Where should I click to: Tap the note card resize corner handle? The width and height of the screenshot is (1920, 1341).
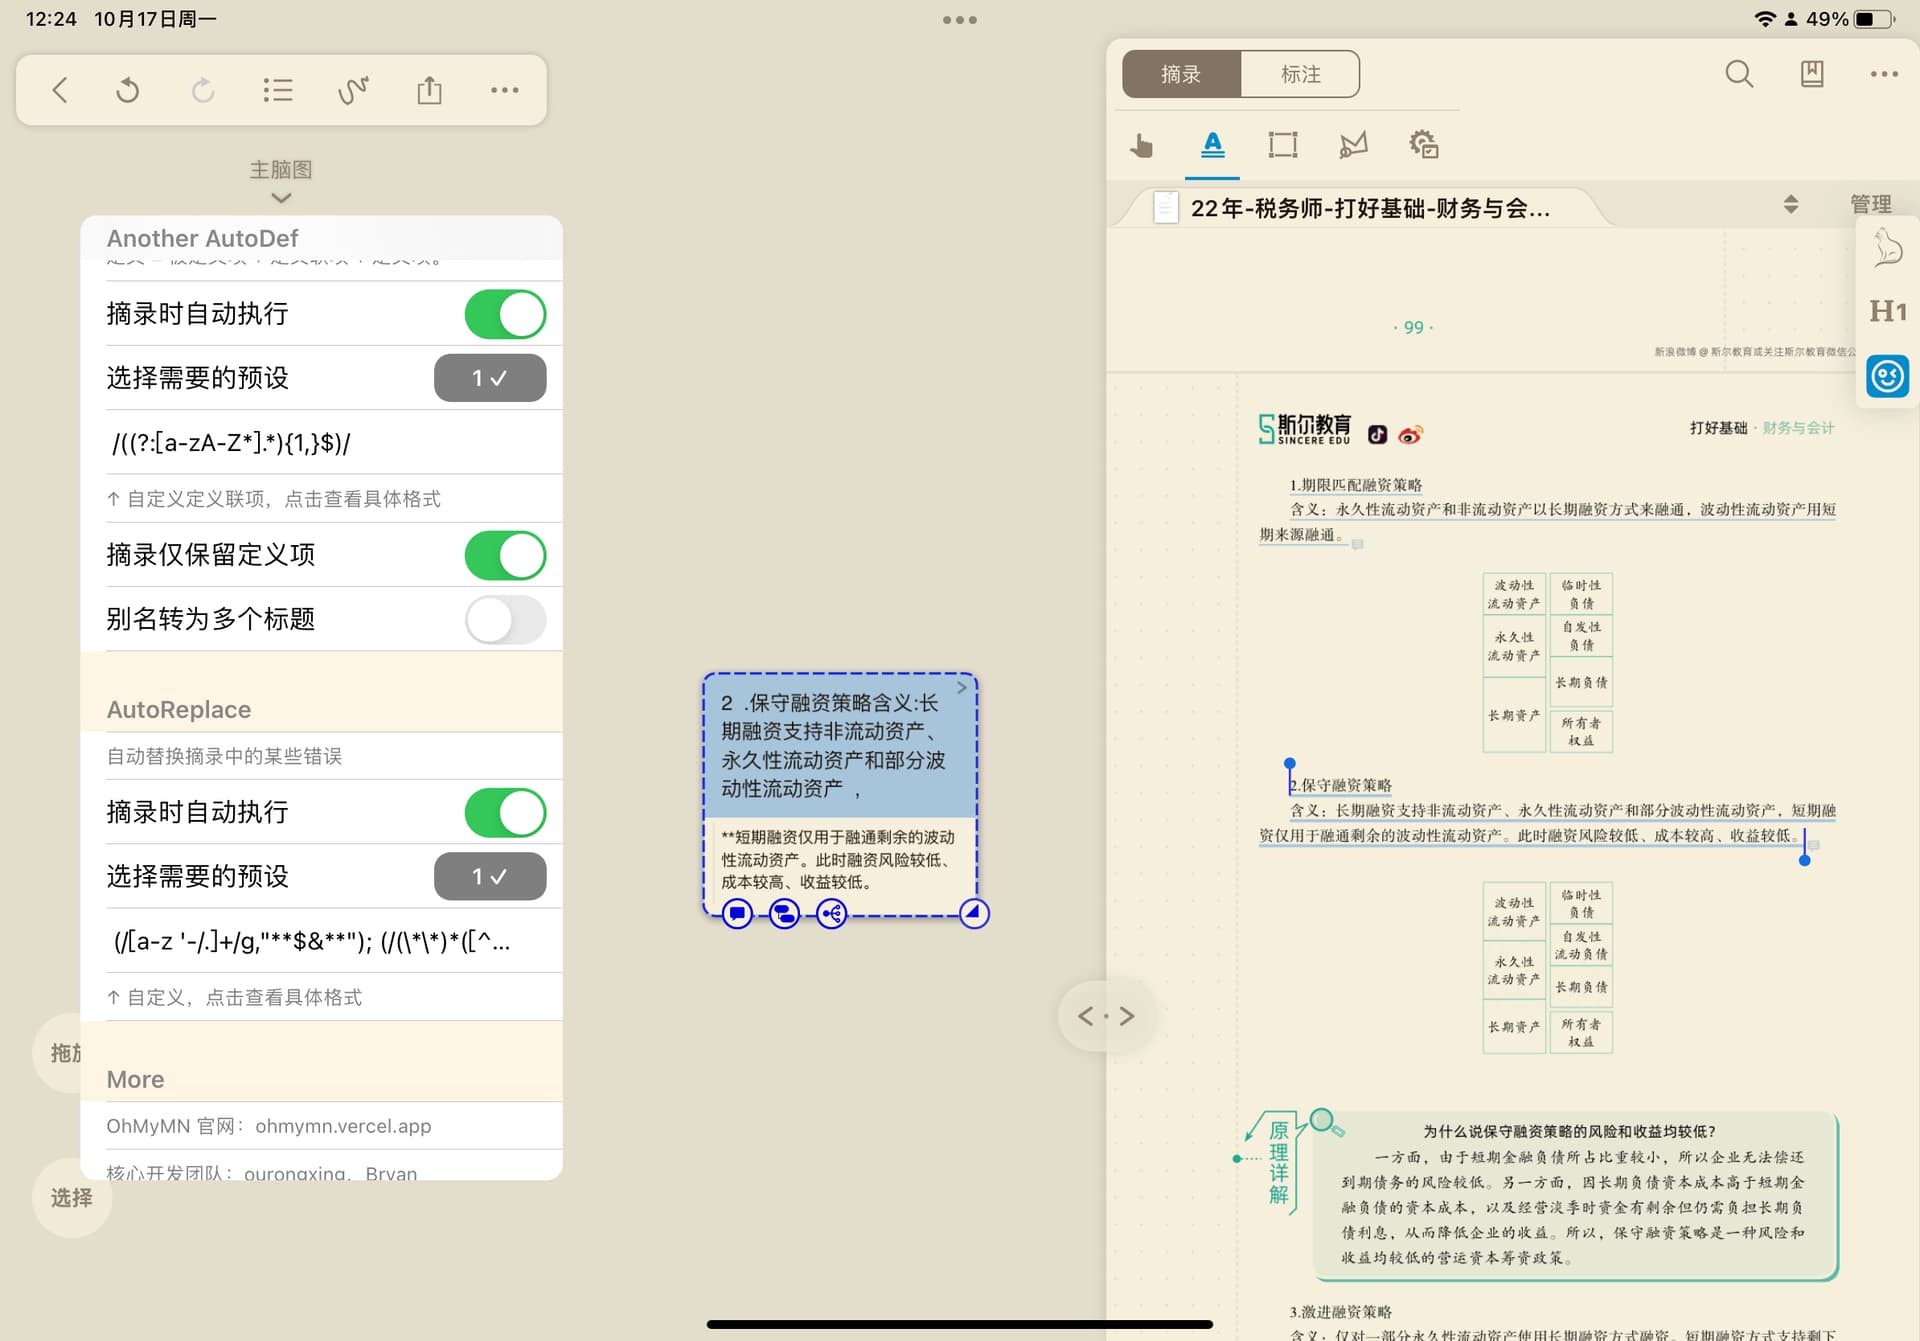[x=973, y=913]
